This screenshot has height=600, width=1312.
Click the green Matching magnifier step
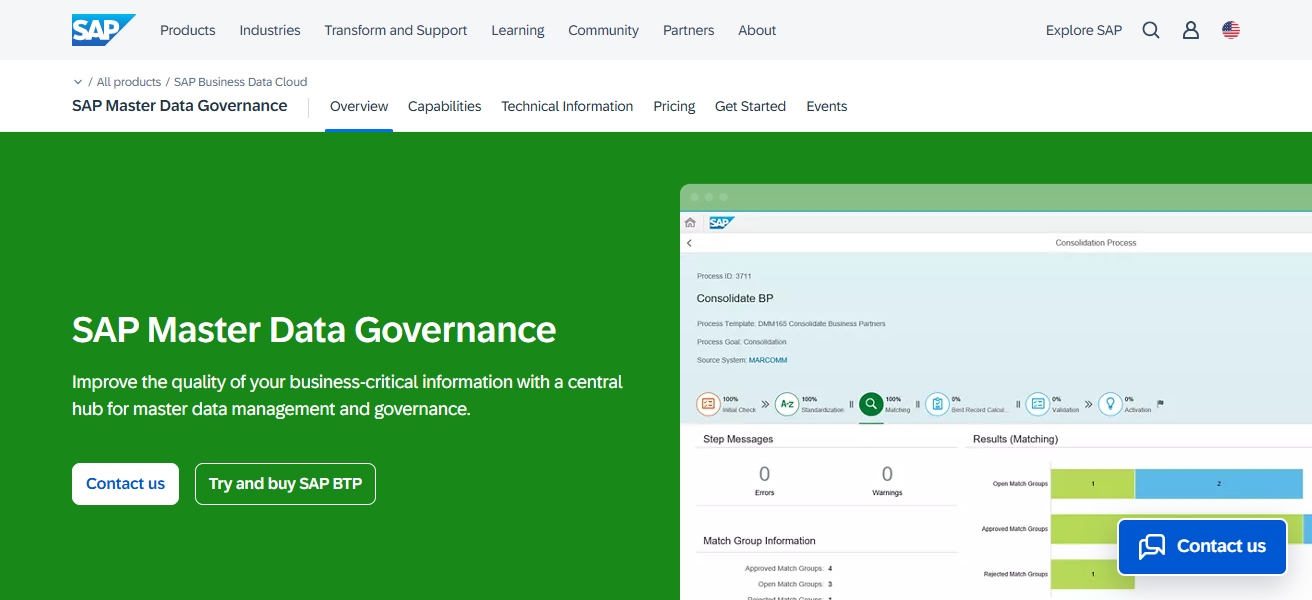pos(871,404)
